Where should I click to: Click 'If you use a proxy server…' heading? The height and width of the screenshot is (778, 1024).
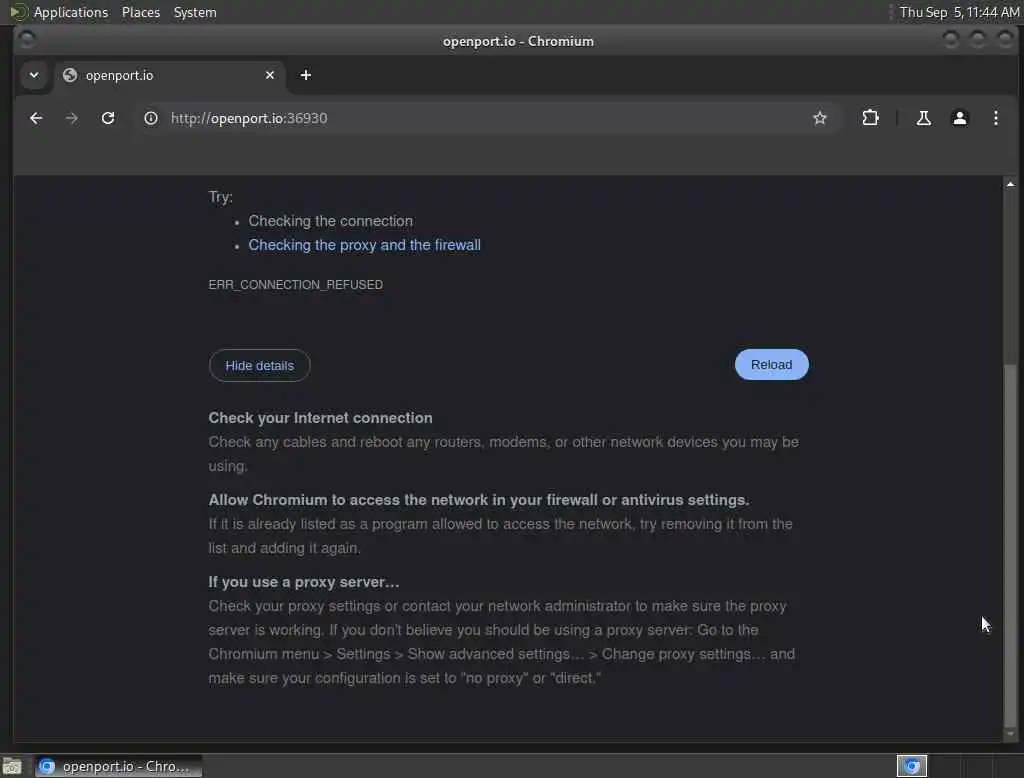pos(304,582)
